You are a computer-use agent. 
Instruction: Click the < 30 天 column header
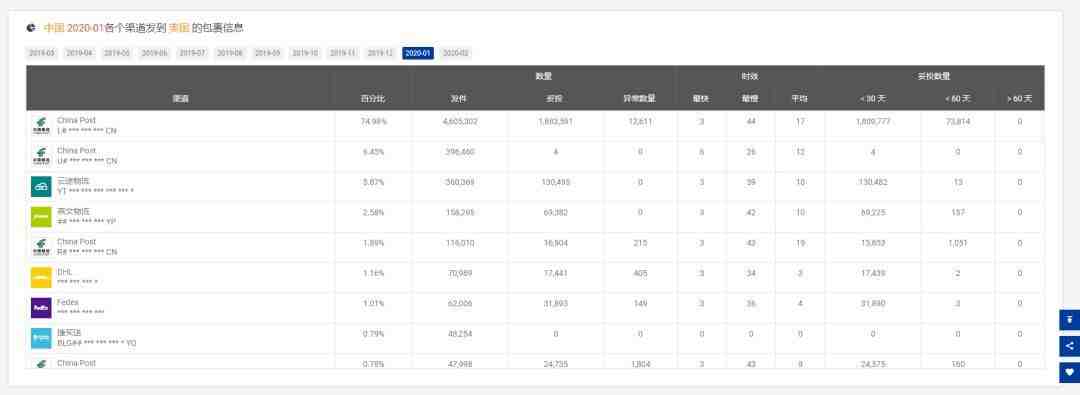(872, 99)
